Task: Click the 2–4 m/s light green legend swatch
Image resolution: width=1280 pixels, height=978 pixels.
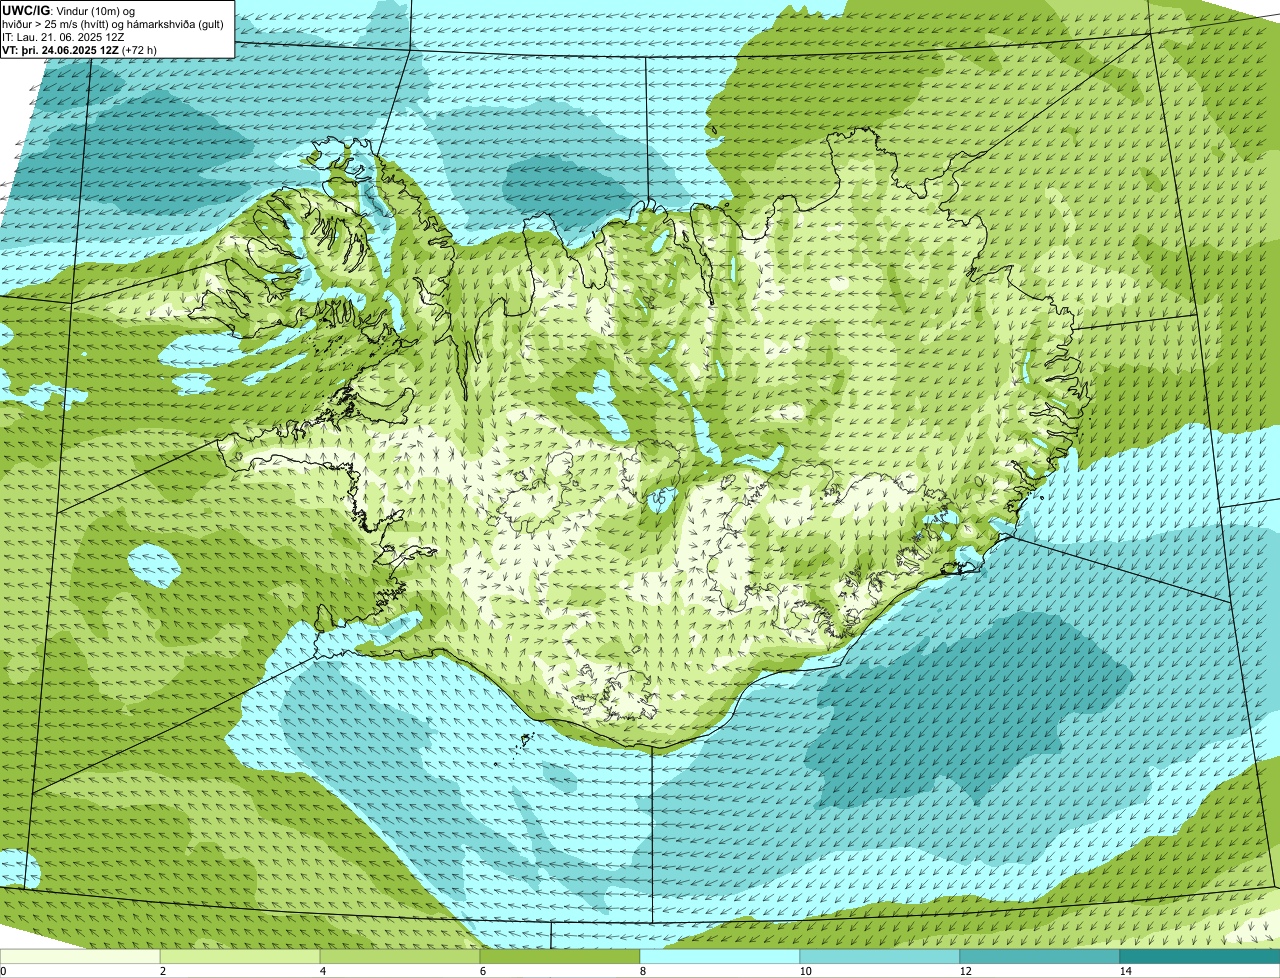Action: pos(240,957)
